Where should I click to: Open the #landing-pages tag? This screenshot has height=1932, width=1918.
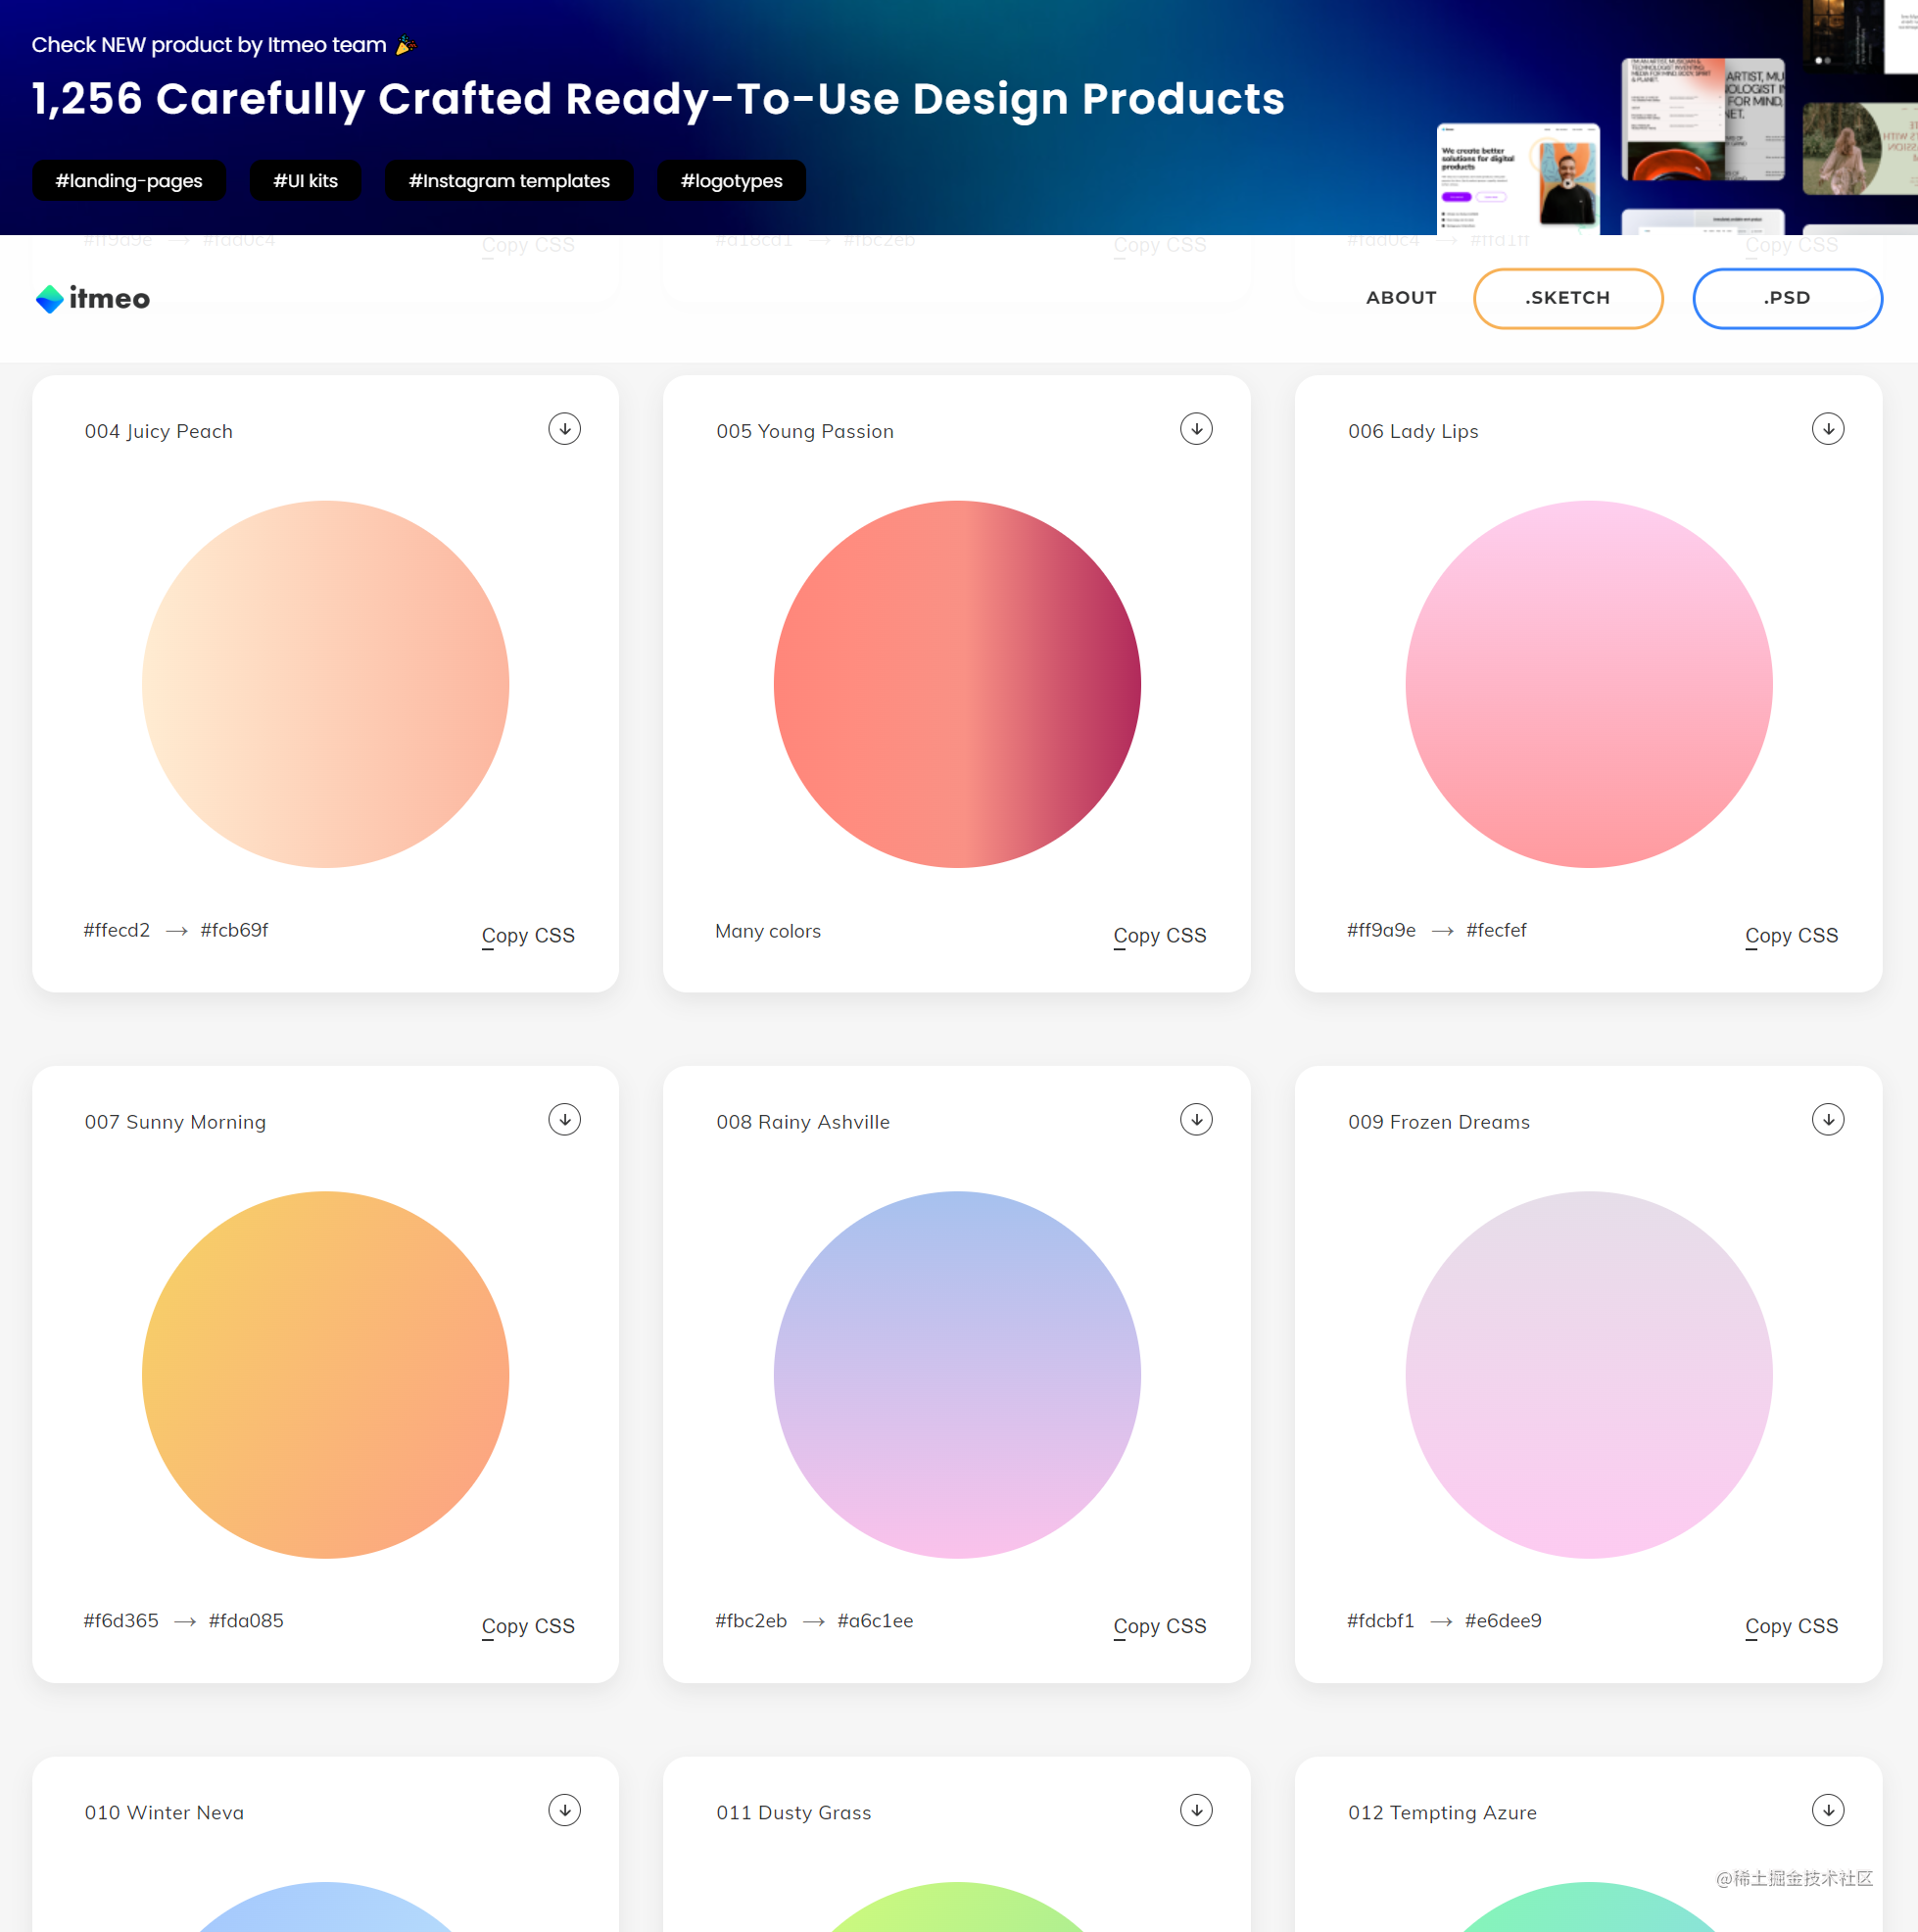tap(129, 181)
